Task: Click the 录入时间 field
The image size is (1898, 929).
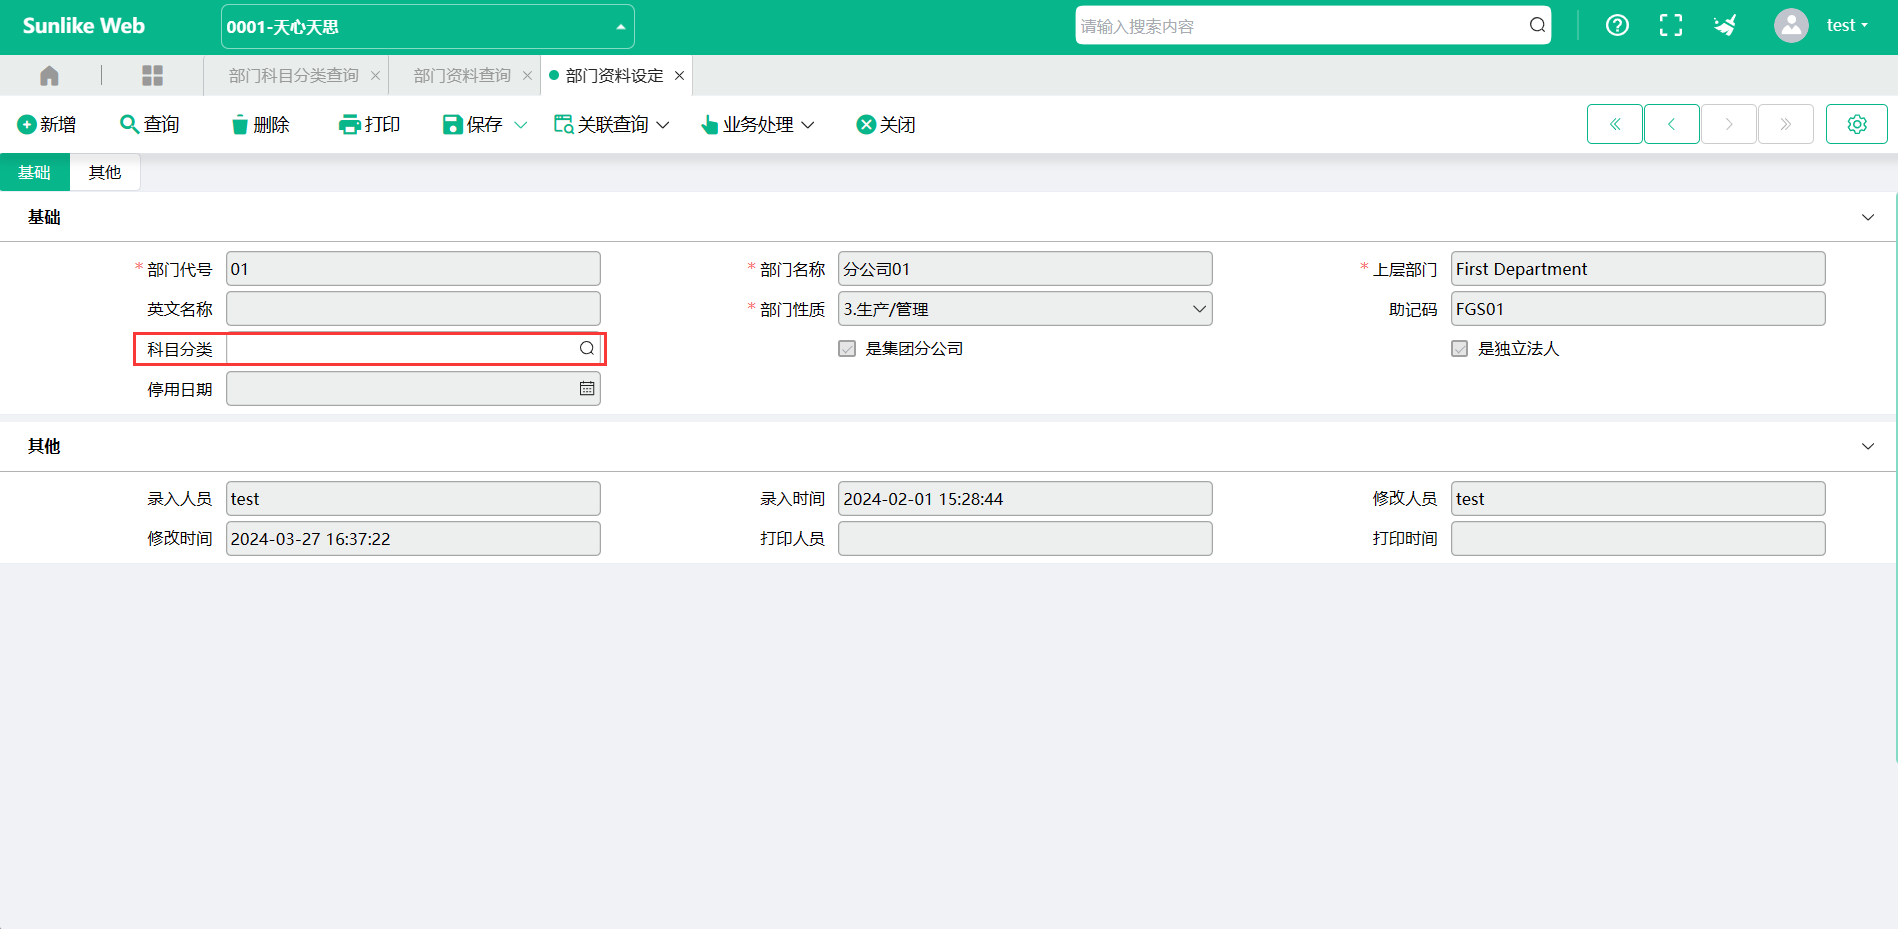Action: click(x=1025, y=498)
